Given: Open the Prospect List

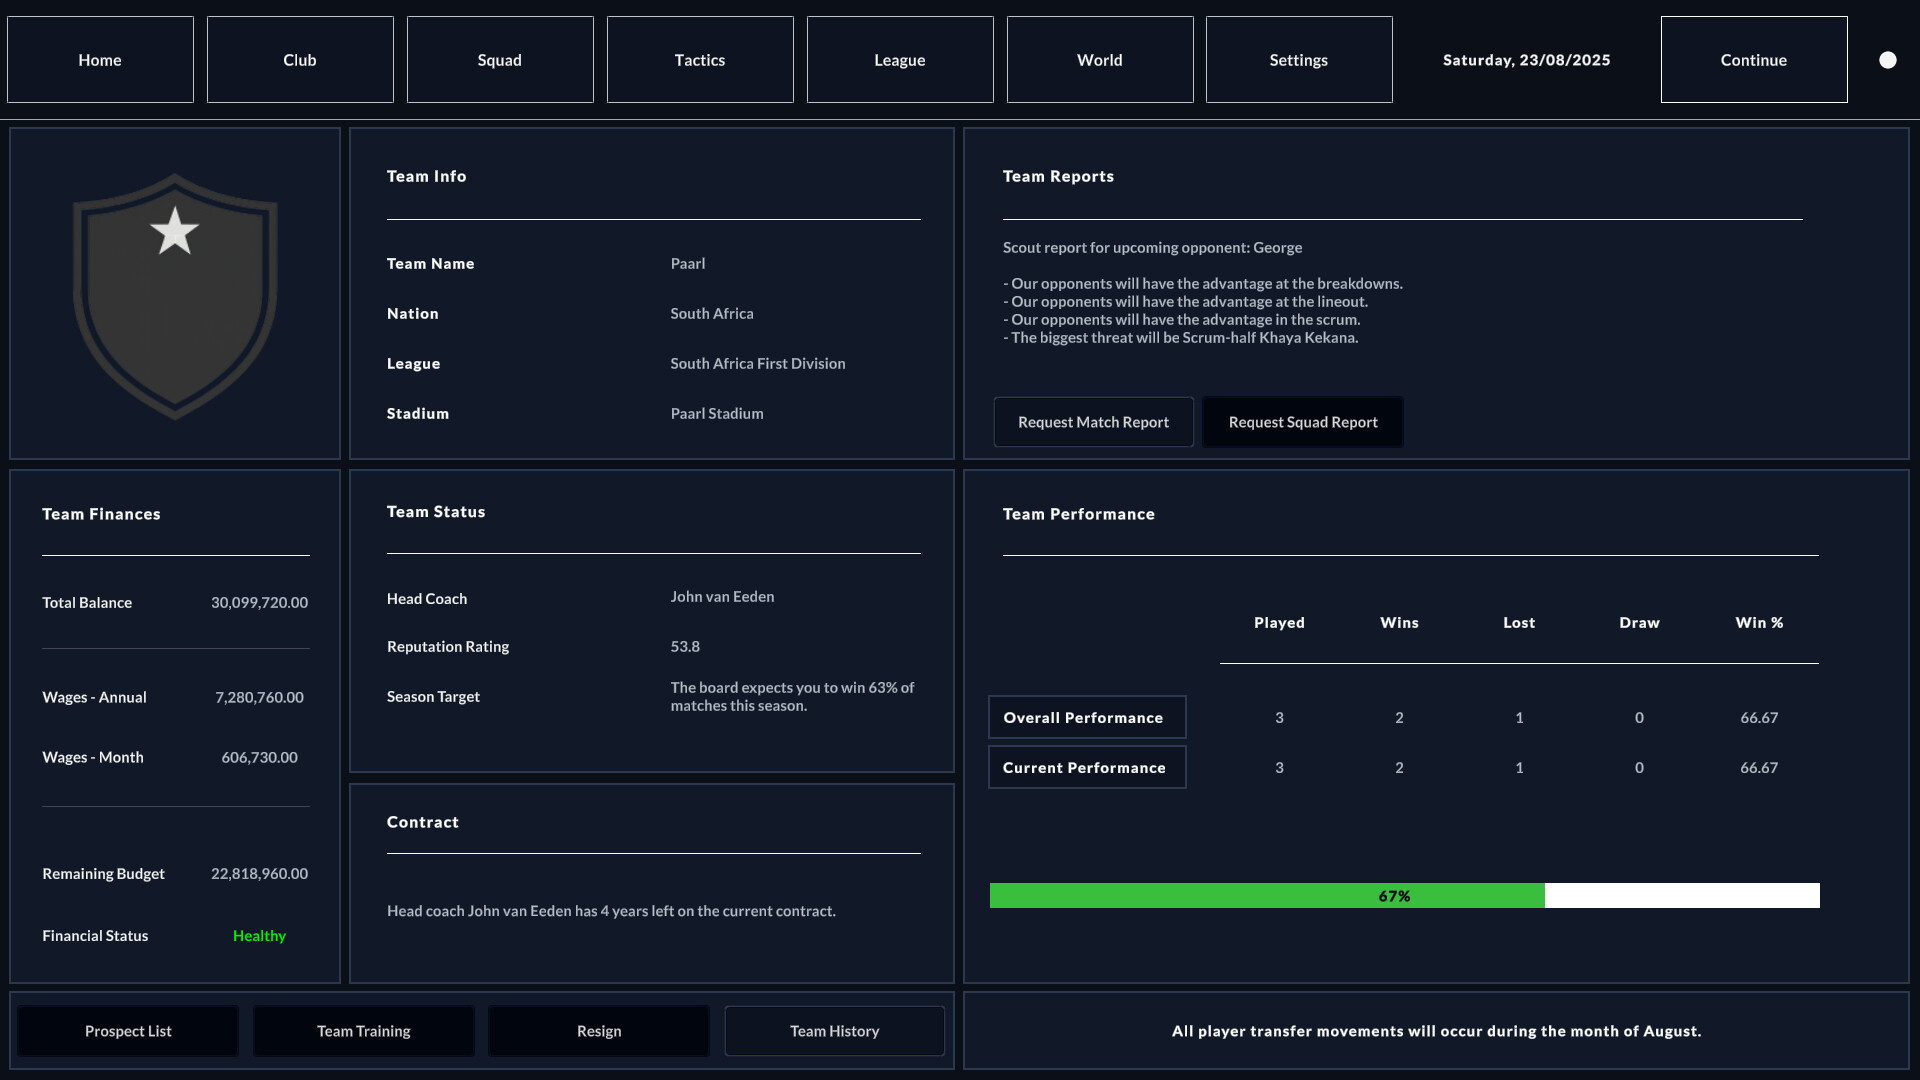Looking at the screenshot, I should [x=127, y=1030].
